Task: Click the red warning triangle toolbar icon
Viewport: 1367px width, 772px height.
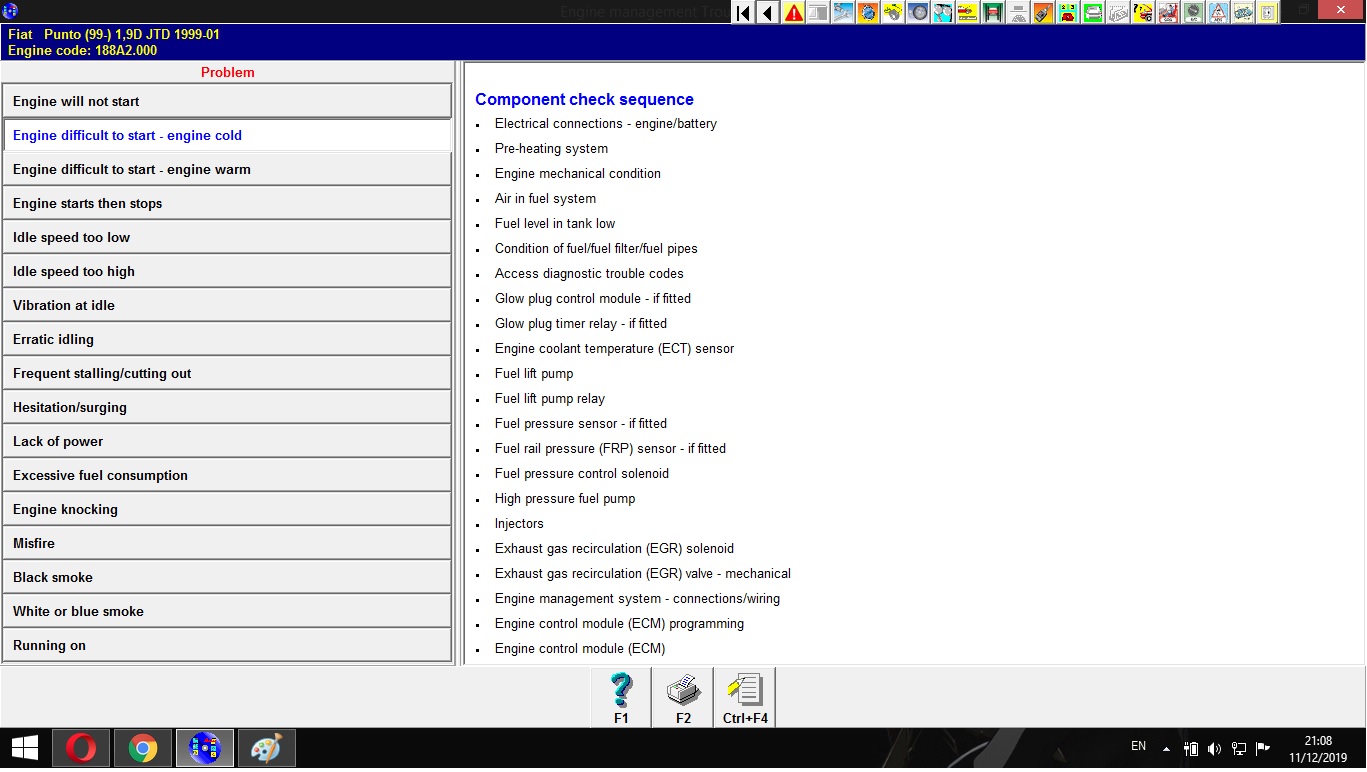Action: click(793, 13)
